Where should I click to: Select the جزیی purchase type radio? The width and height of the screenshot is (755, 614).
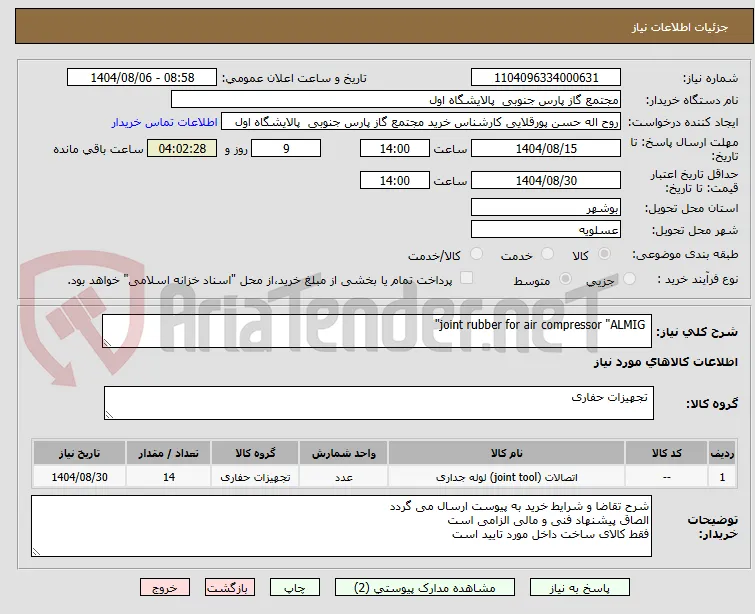click(629, 279)
